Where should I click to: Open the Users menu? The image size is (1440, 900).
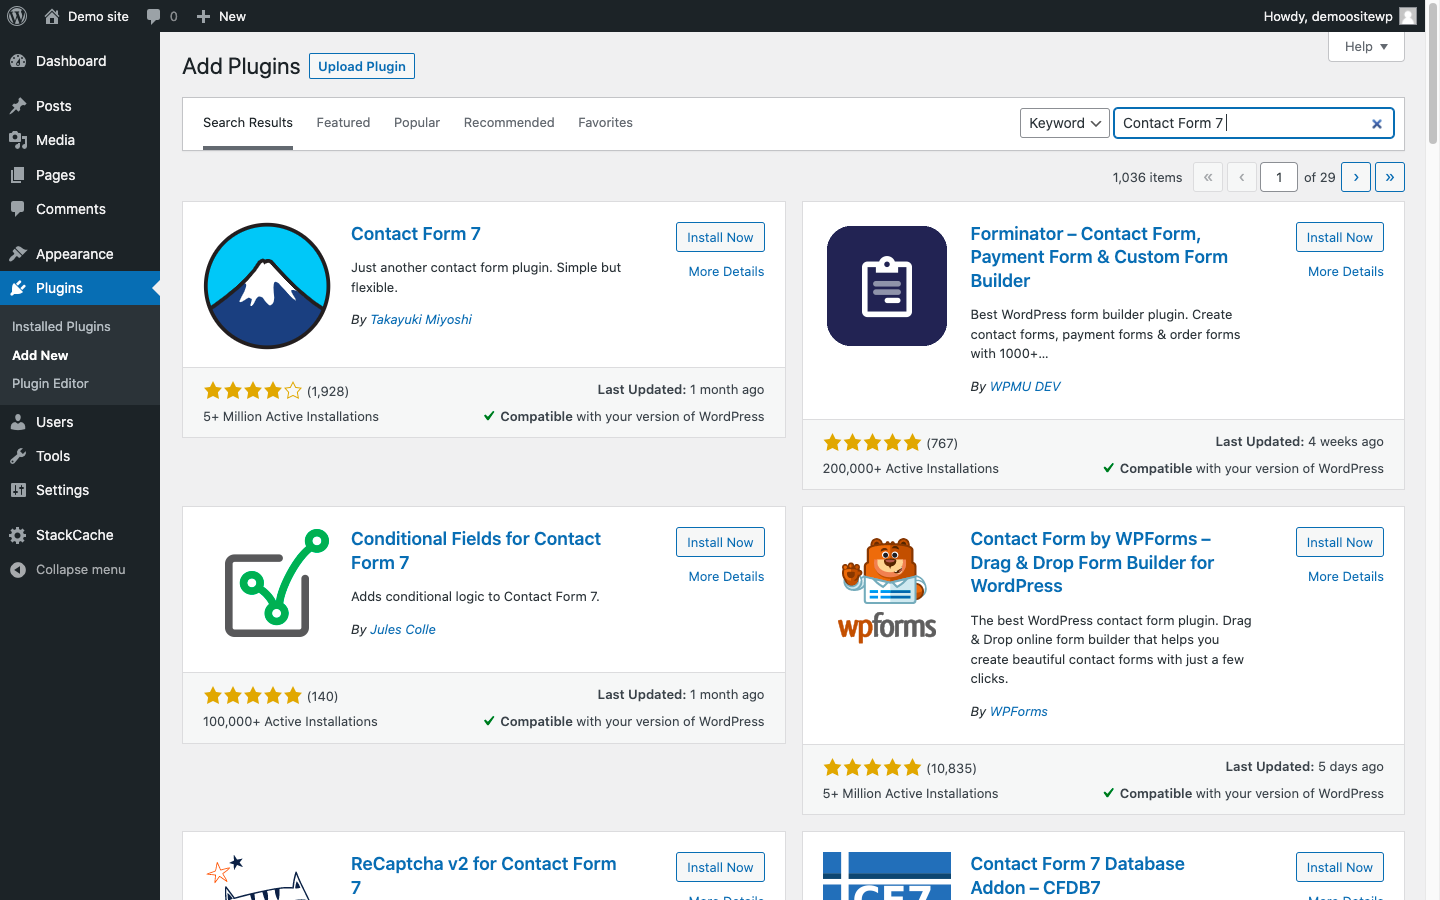pyautogui.click(x=80, y=422)
